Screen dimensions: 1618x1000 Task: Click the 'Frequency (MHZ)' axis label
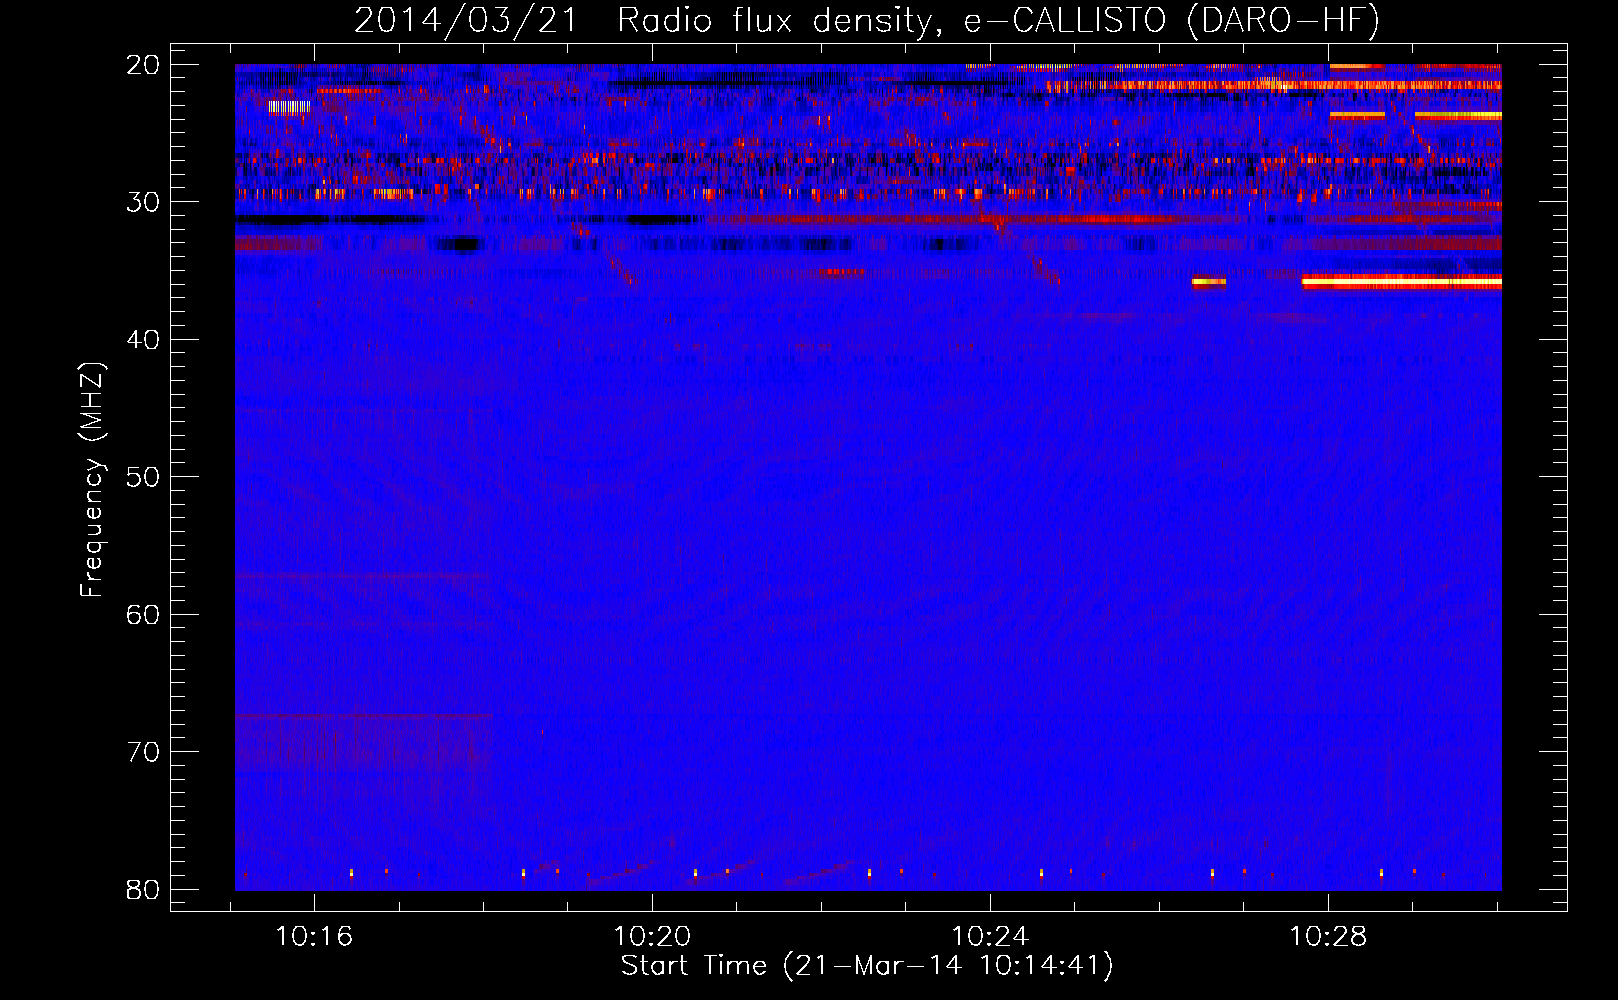point(92,480)
